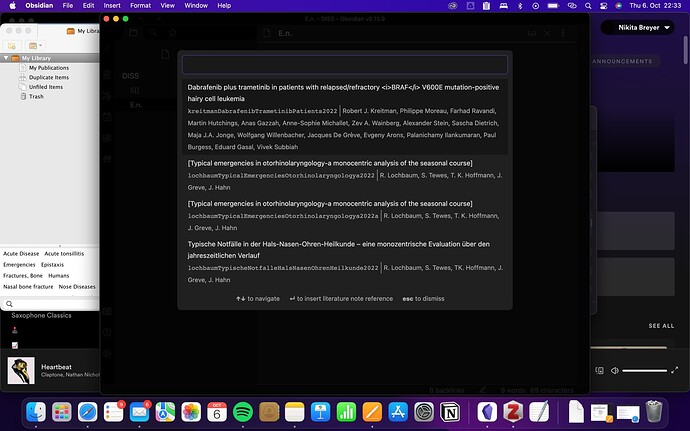Open Maps in the dock

pyautogui.click(x=165, y=413)
